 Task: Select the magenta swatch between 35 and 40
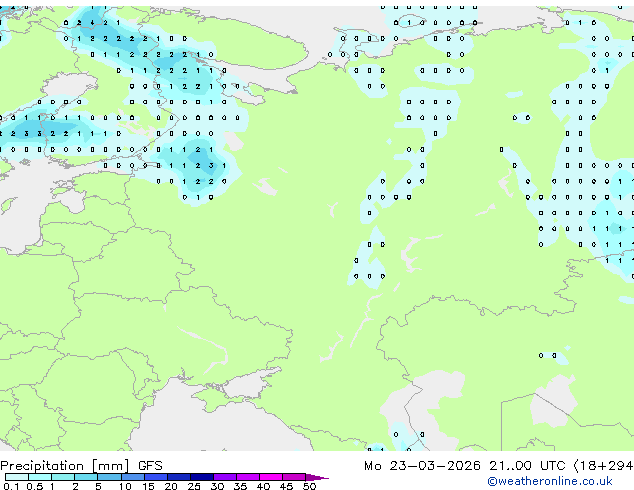(x=248, y=477)
